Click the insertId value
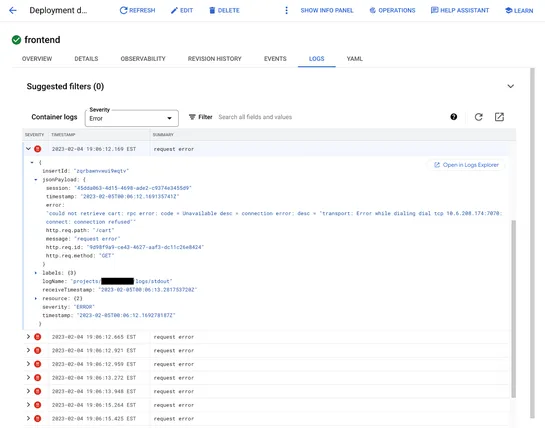The height and width of the screenshot is (428, 545). click(101, 171)
